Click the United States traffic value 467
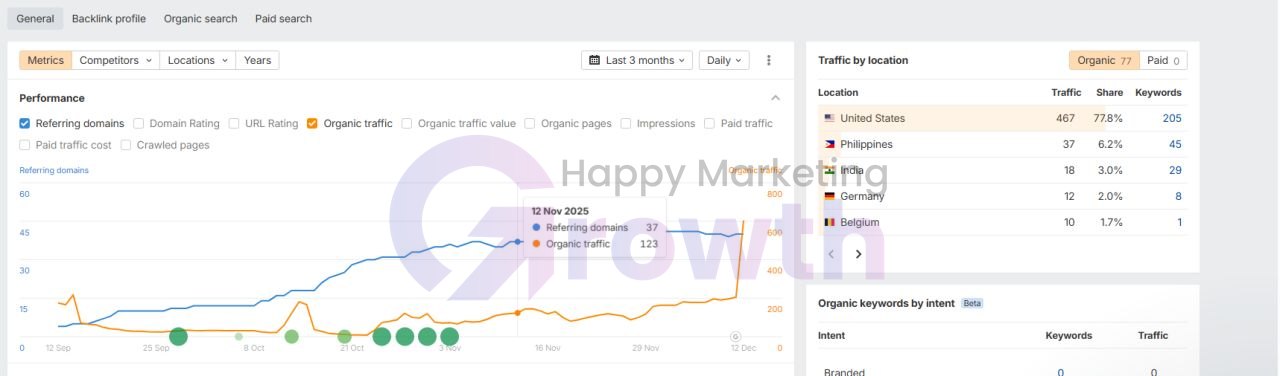 point(1065,118)
